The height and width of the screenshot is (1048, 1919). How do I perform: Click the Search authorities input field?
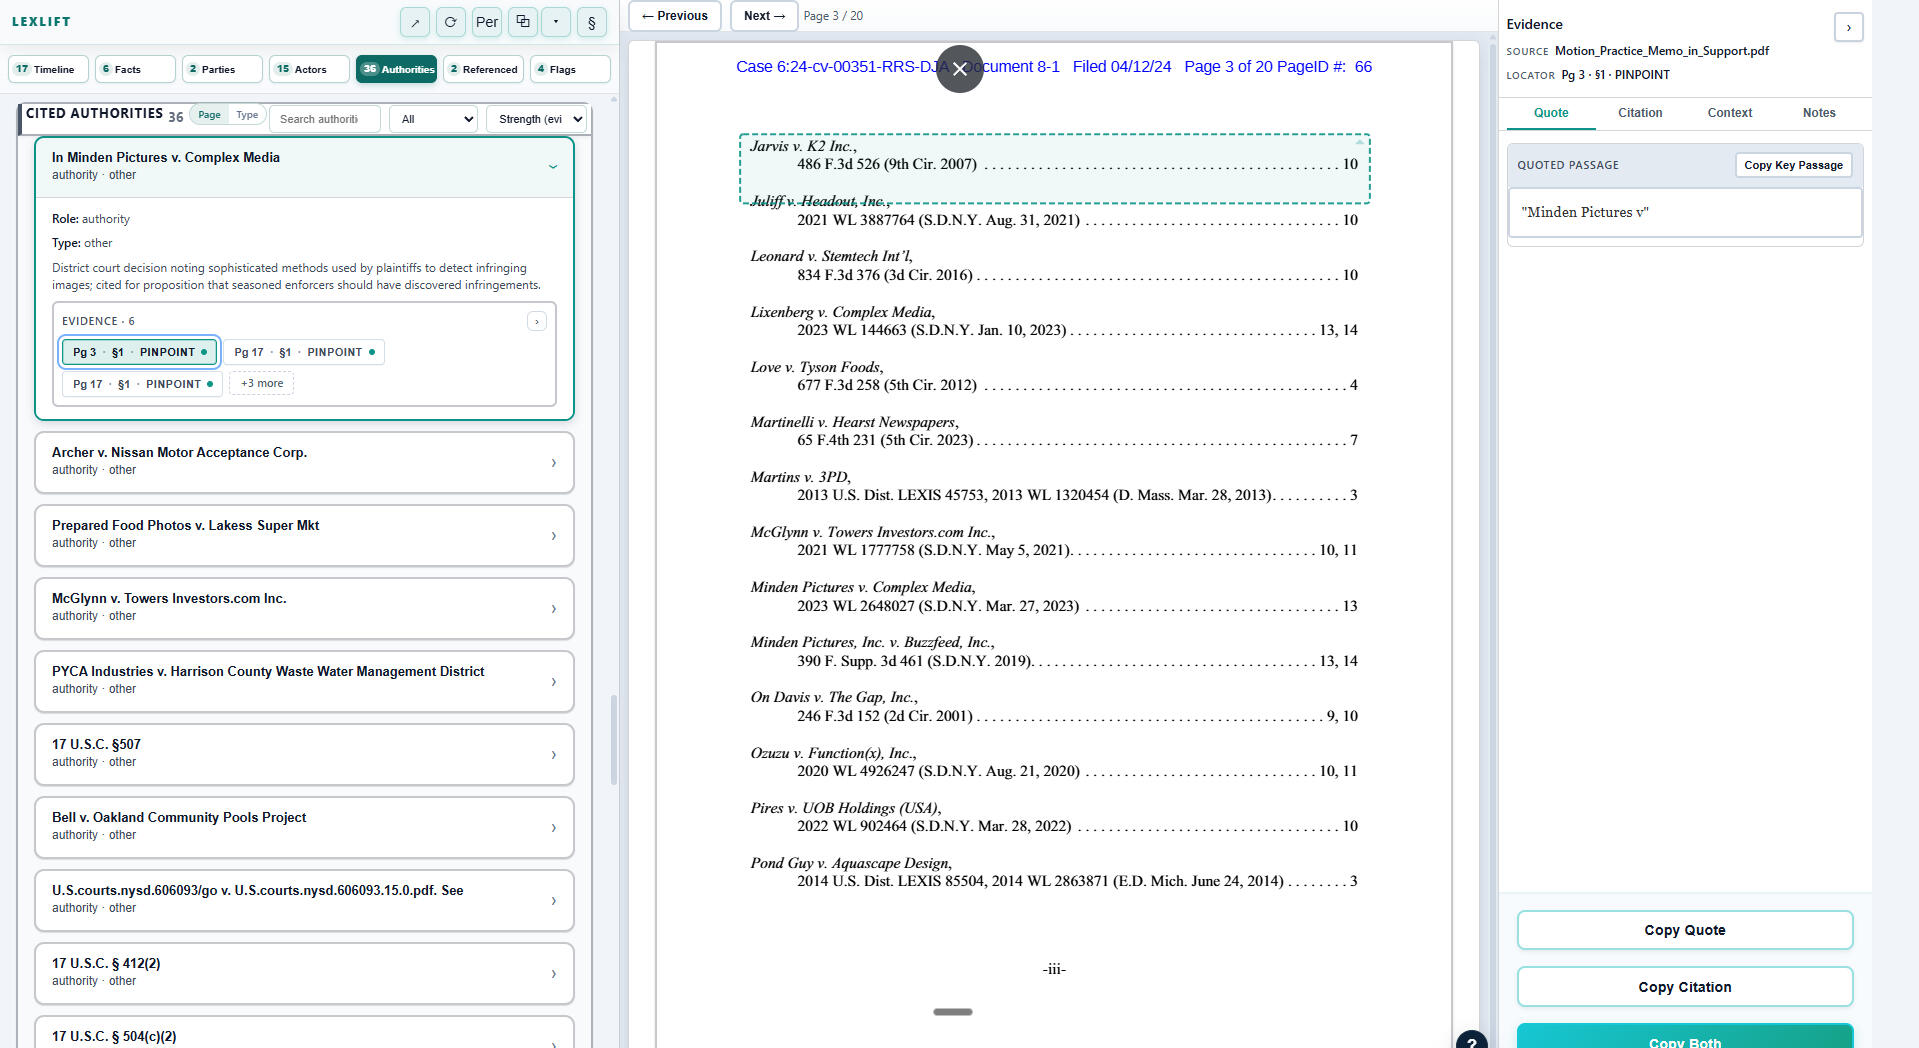coord(324,119)
